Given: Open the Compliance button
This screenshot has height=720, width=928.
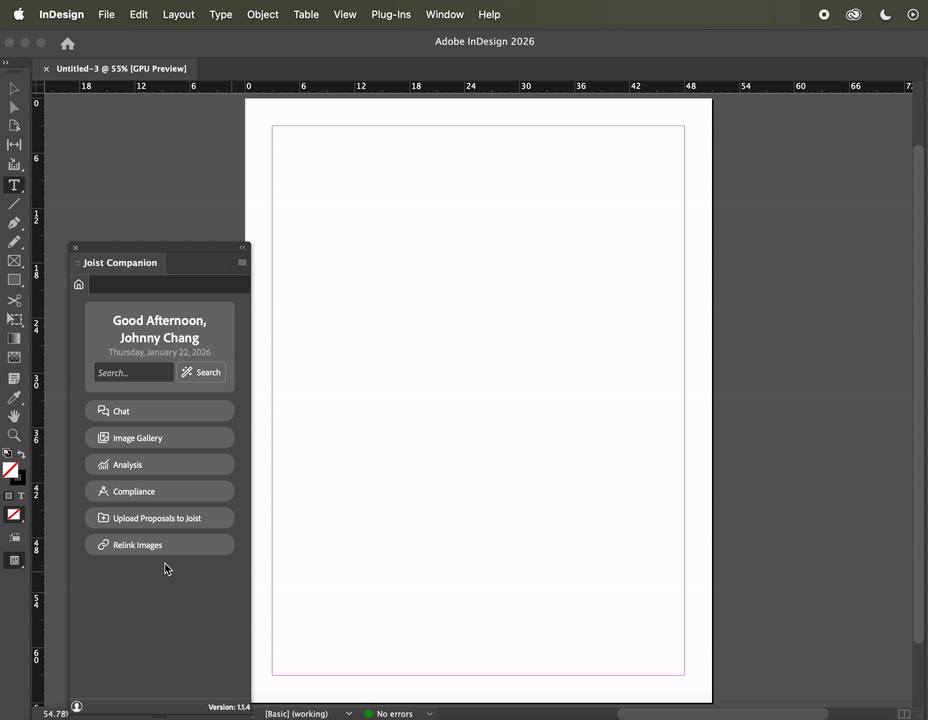Looking at the screenshot, I should 160,491.
